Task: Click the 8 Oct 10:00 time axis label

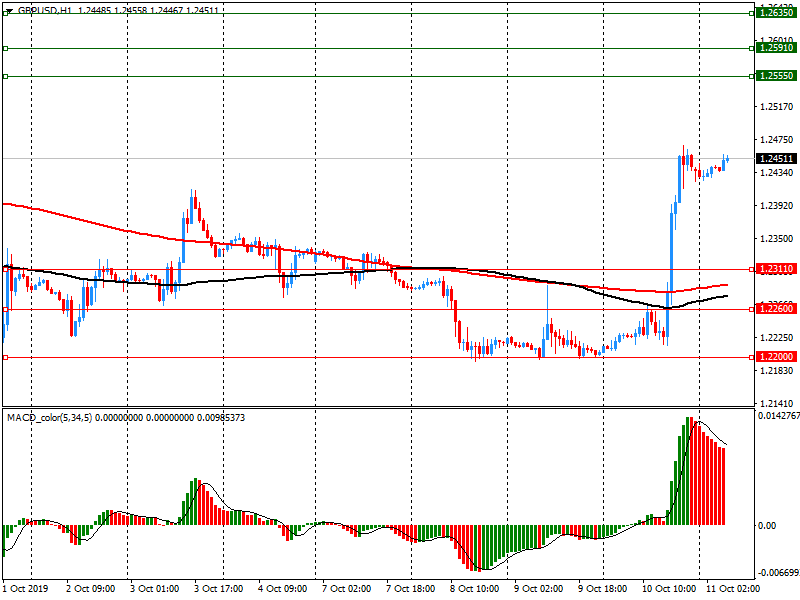Action: [473, 590]
